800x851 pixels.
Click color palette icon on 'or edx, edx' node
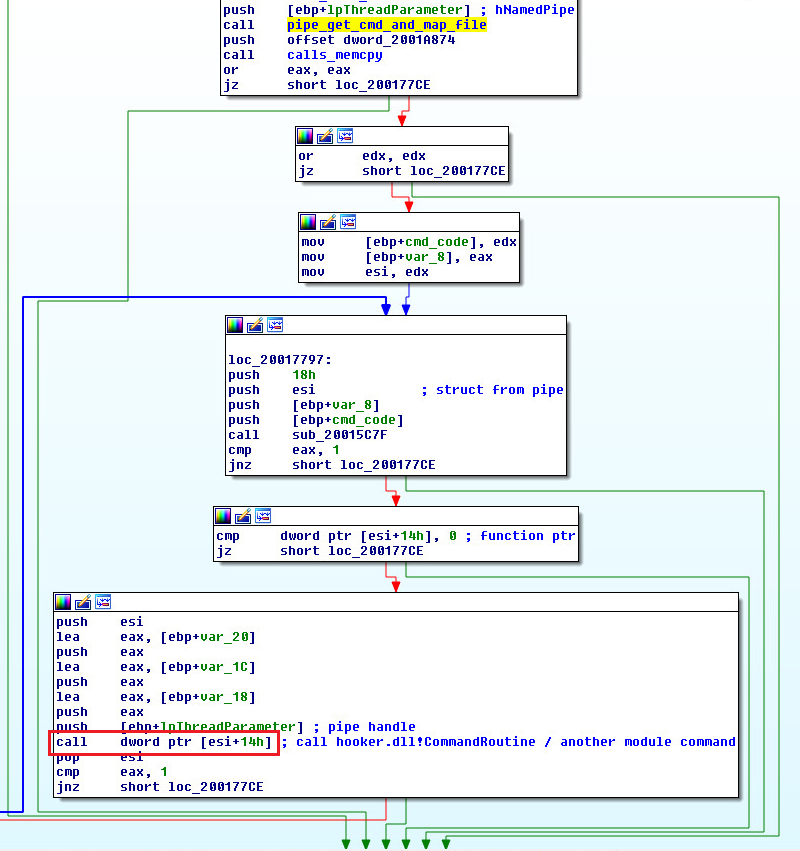click(305, 136)
